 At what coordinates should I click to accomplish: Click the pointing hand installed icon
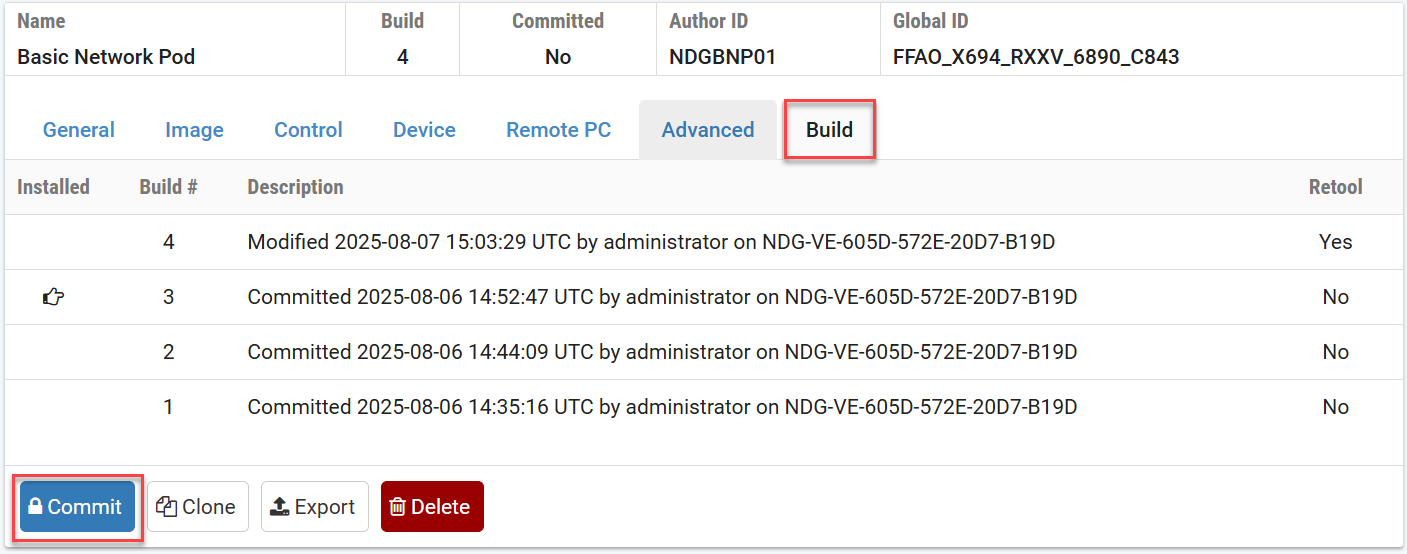pos(53,297)
